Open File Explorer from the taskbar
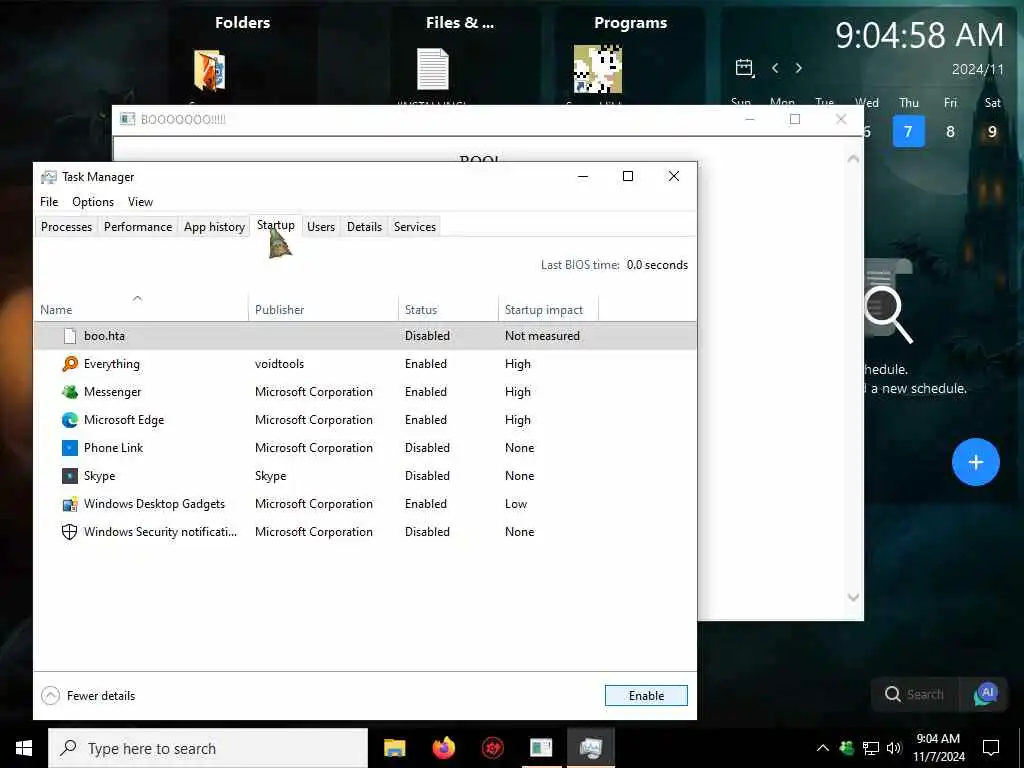This screenshot has width=1024, height=768. click(394, 748)
